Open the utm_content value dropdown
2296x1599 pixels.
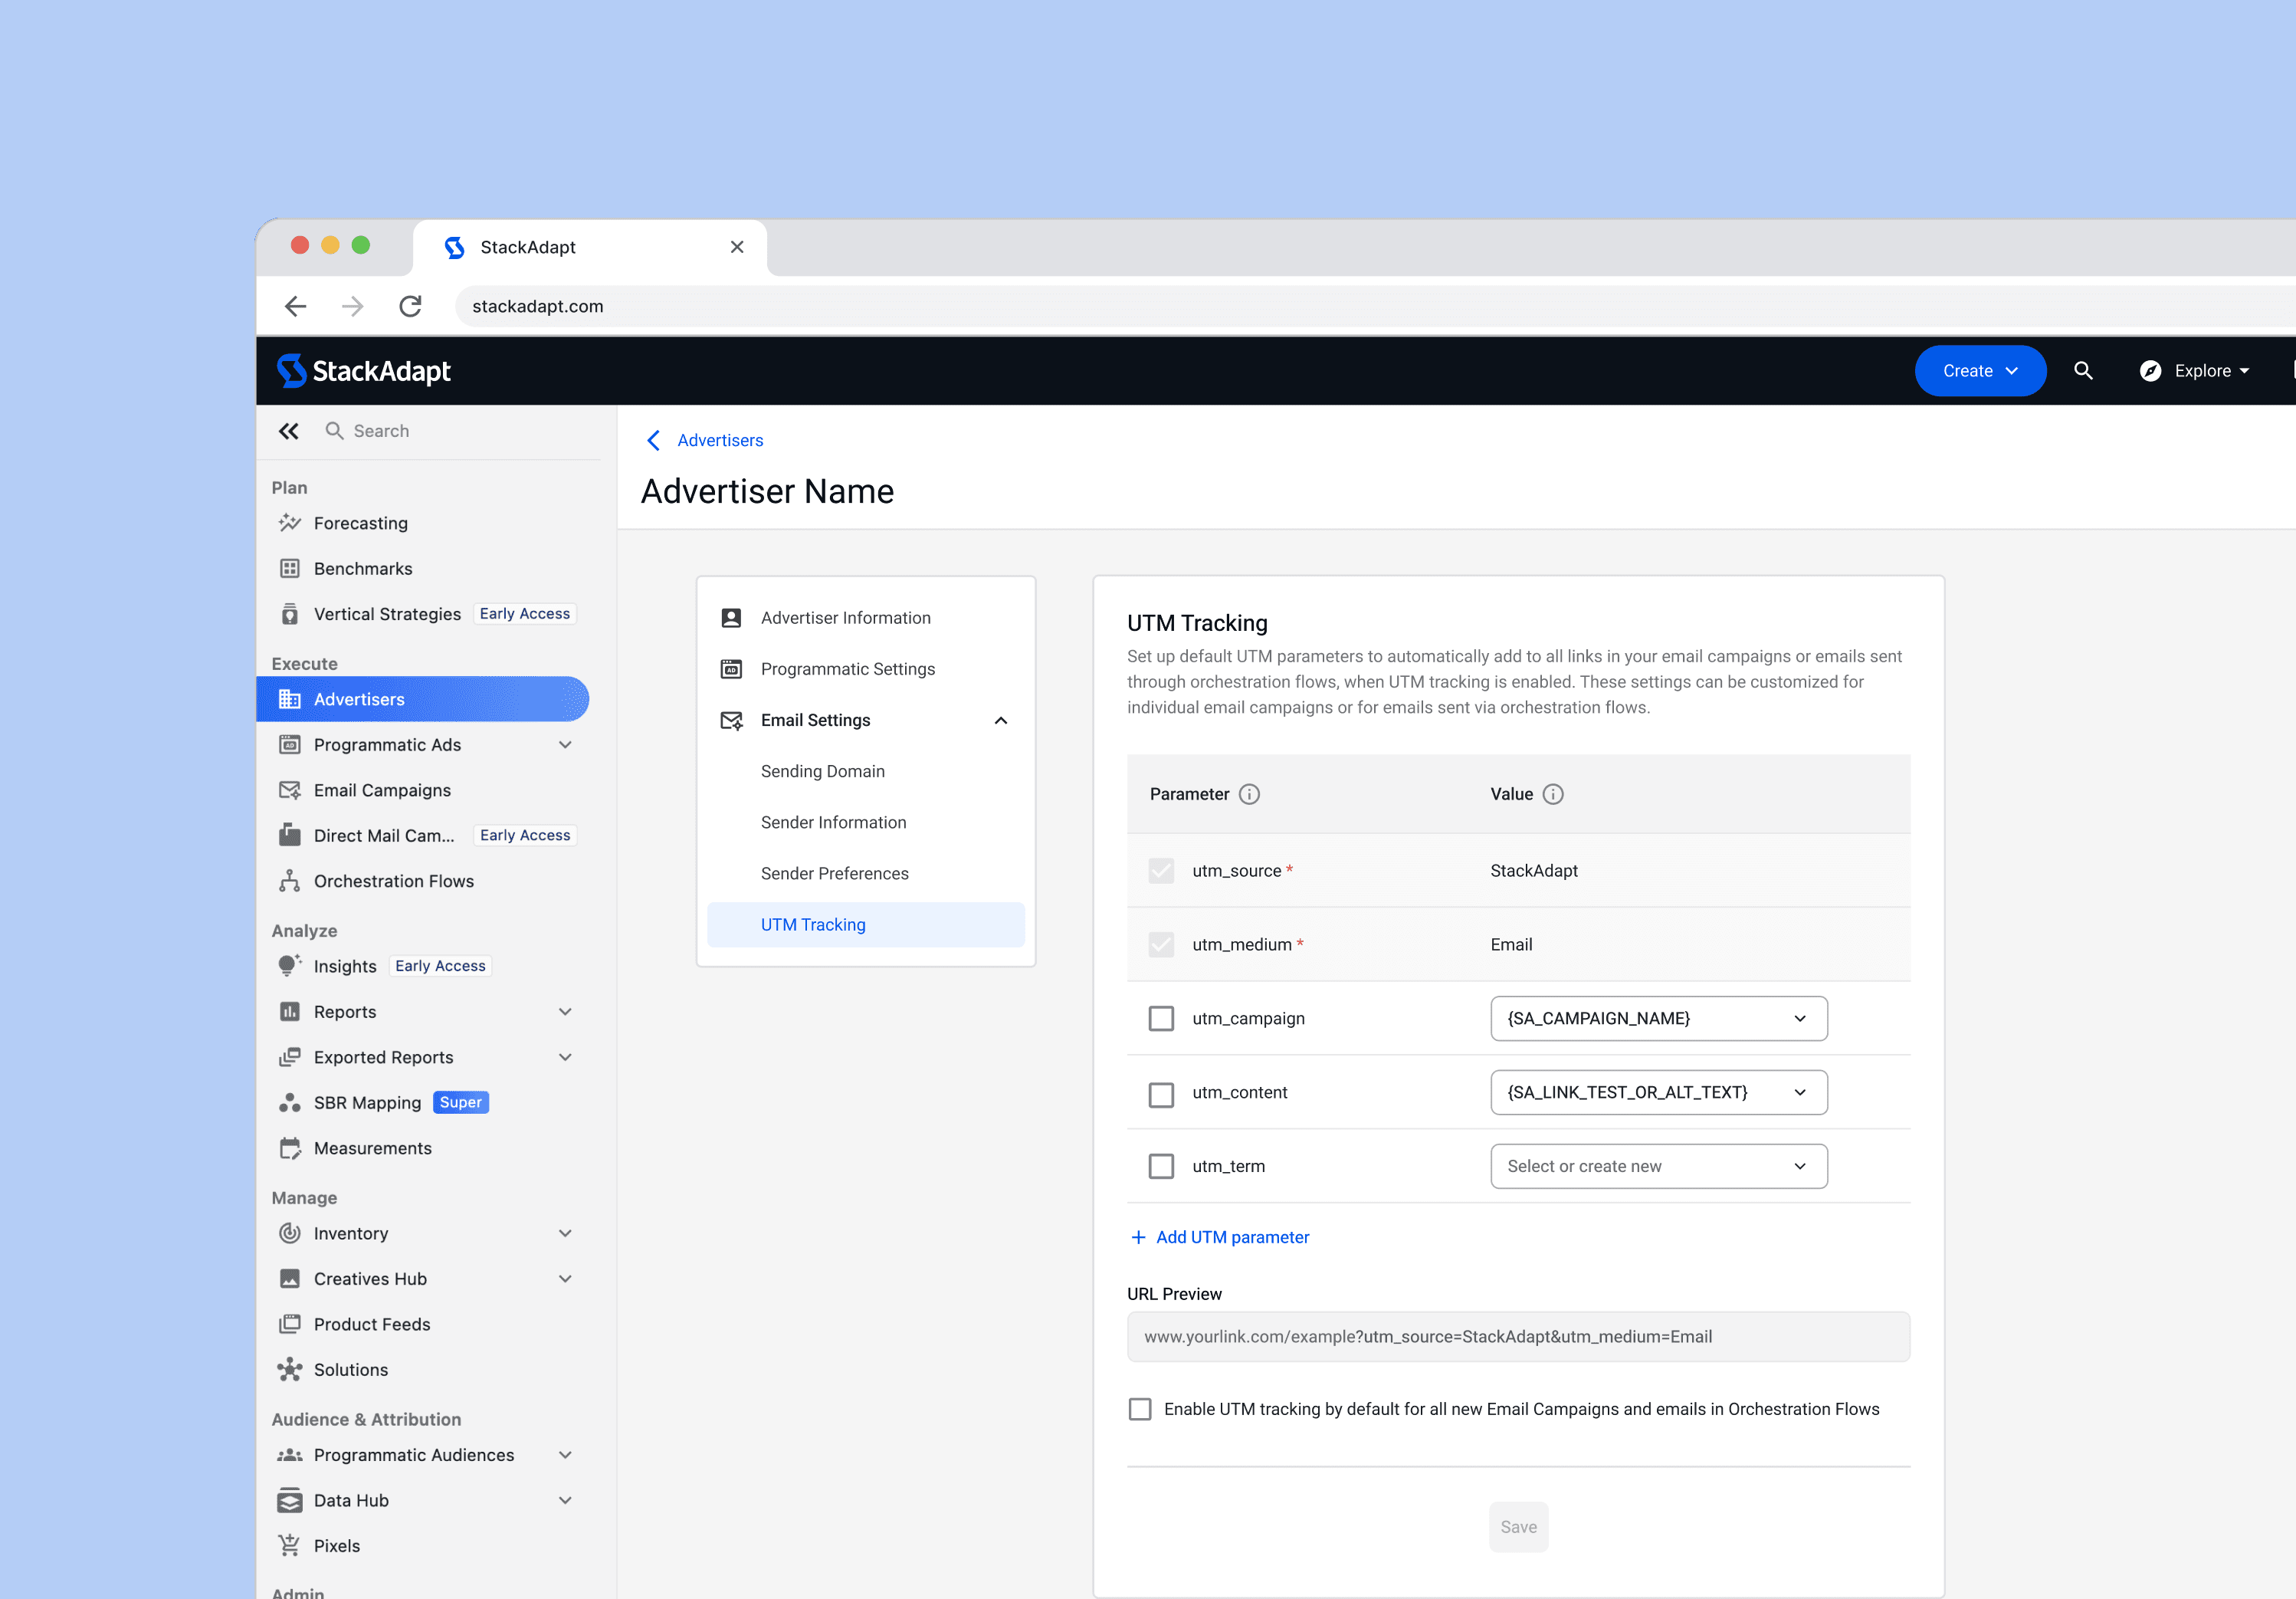point(1658,1092)
